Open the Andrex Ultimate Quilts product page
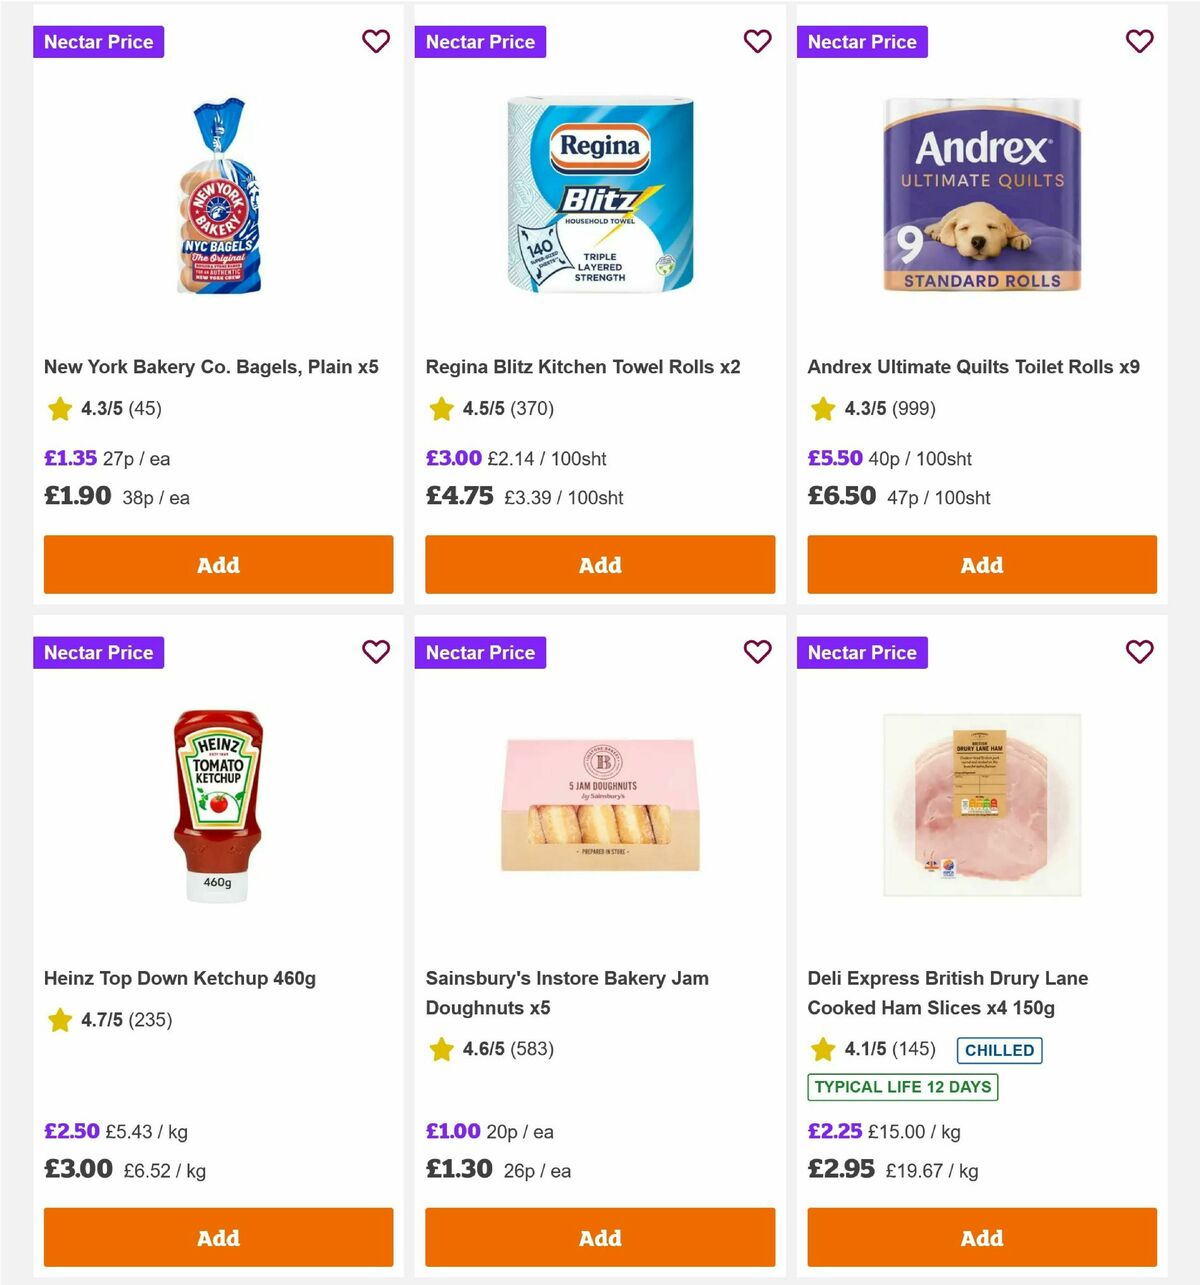 [974, 367]
